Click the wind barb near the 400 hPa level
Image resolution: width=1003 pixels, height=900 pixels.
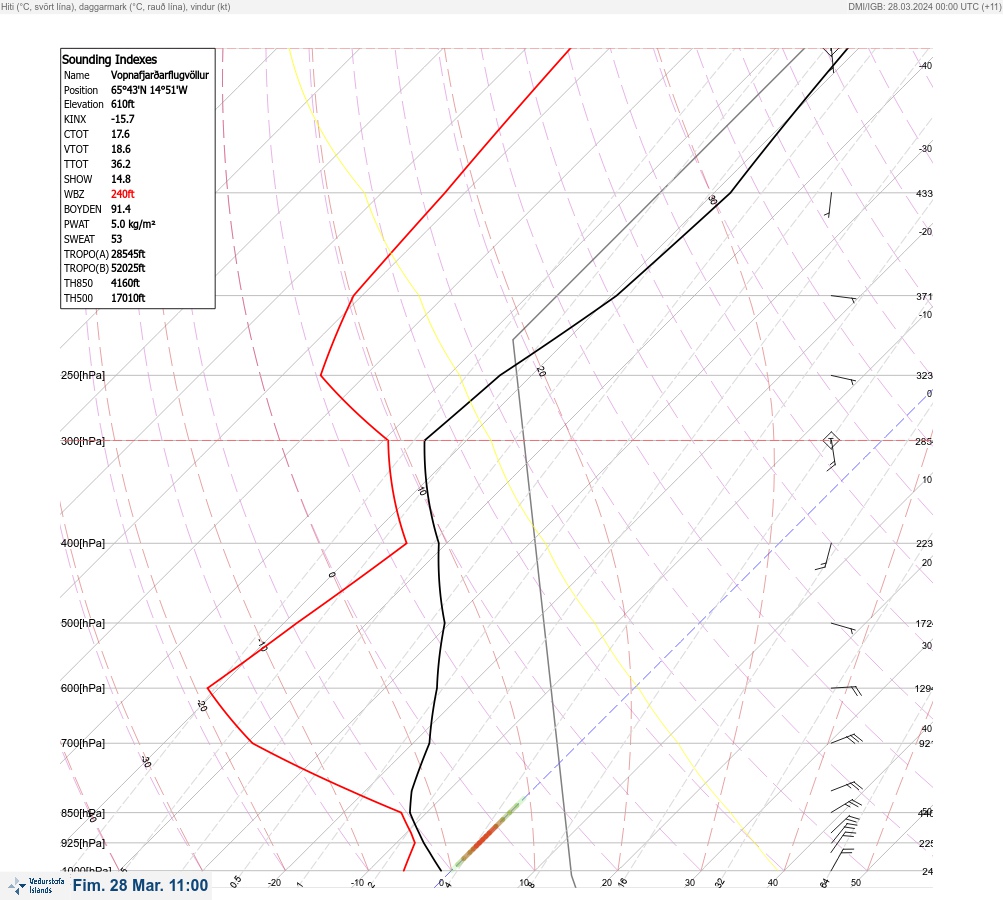tap(824, 557)
